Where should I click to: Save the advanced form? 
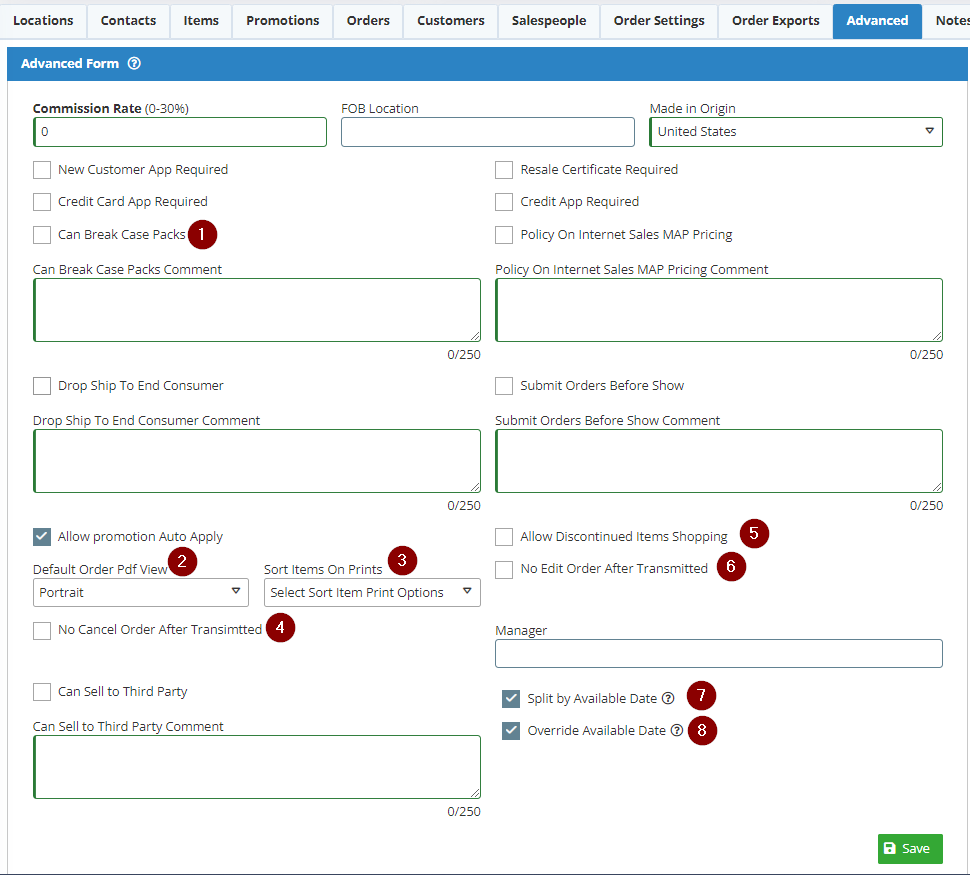coord(910,848)
